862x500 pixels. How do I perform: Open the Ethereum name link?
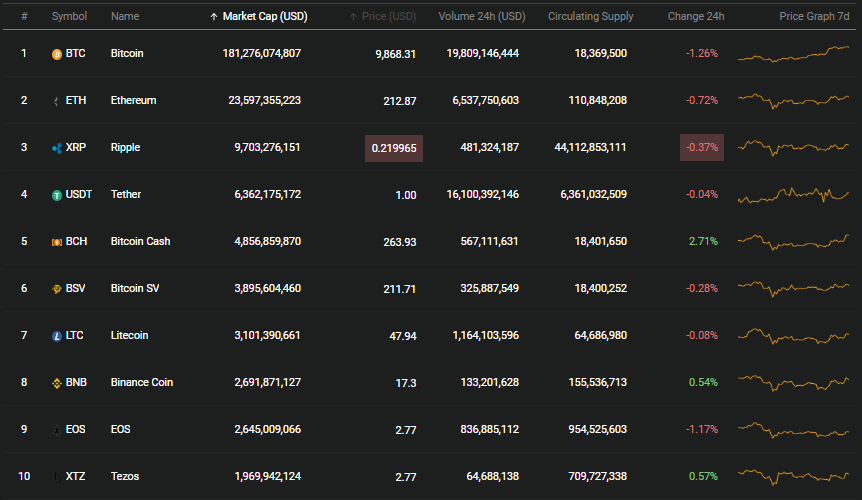point(134,101)
